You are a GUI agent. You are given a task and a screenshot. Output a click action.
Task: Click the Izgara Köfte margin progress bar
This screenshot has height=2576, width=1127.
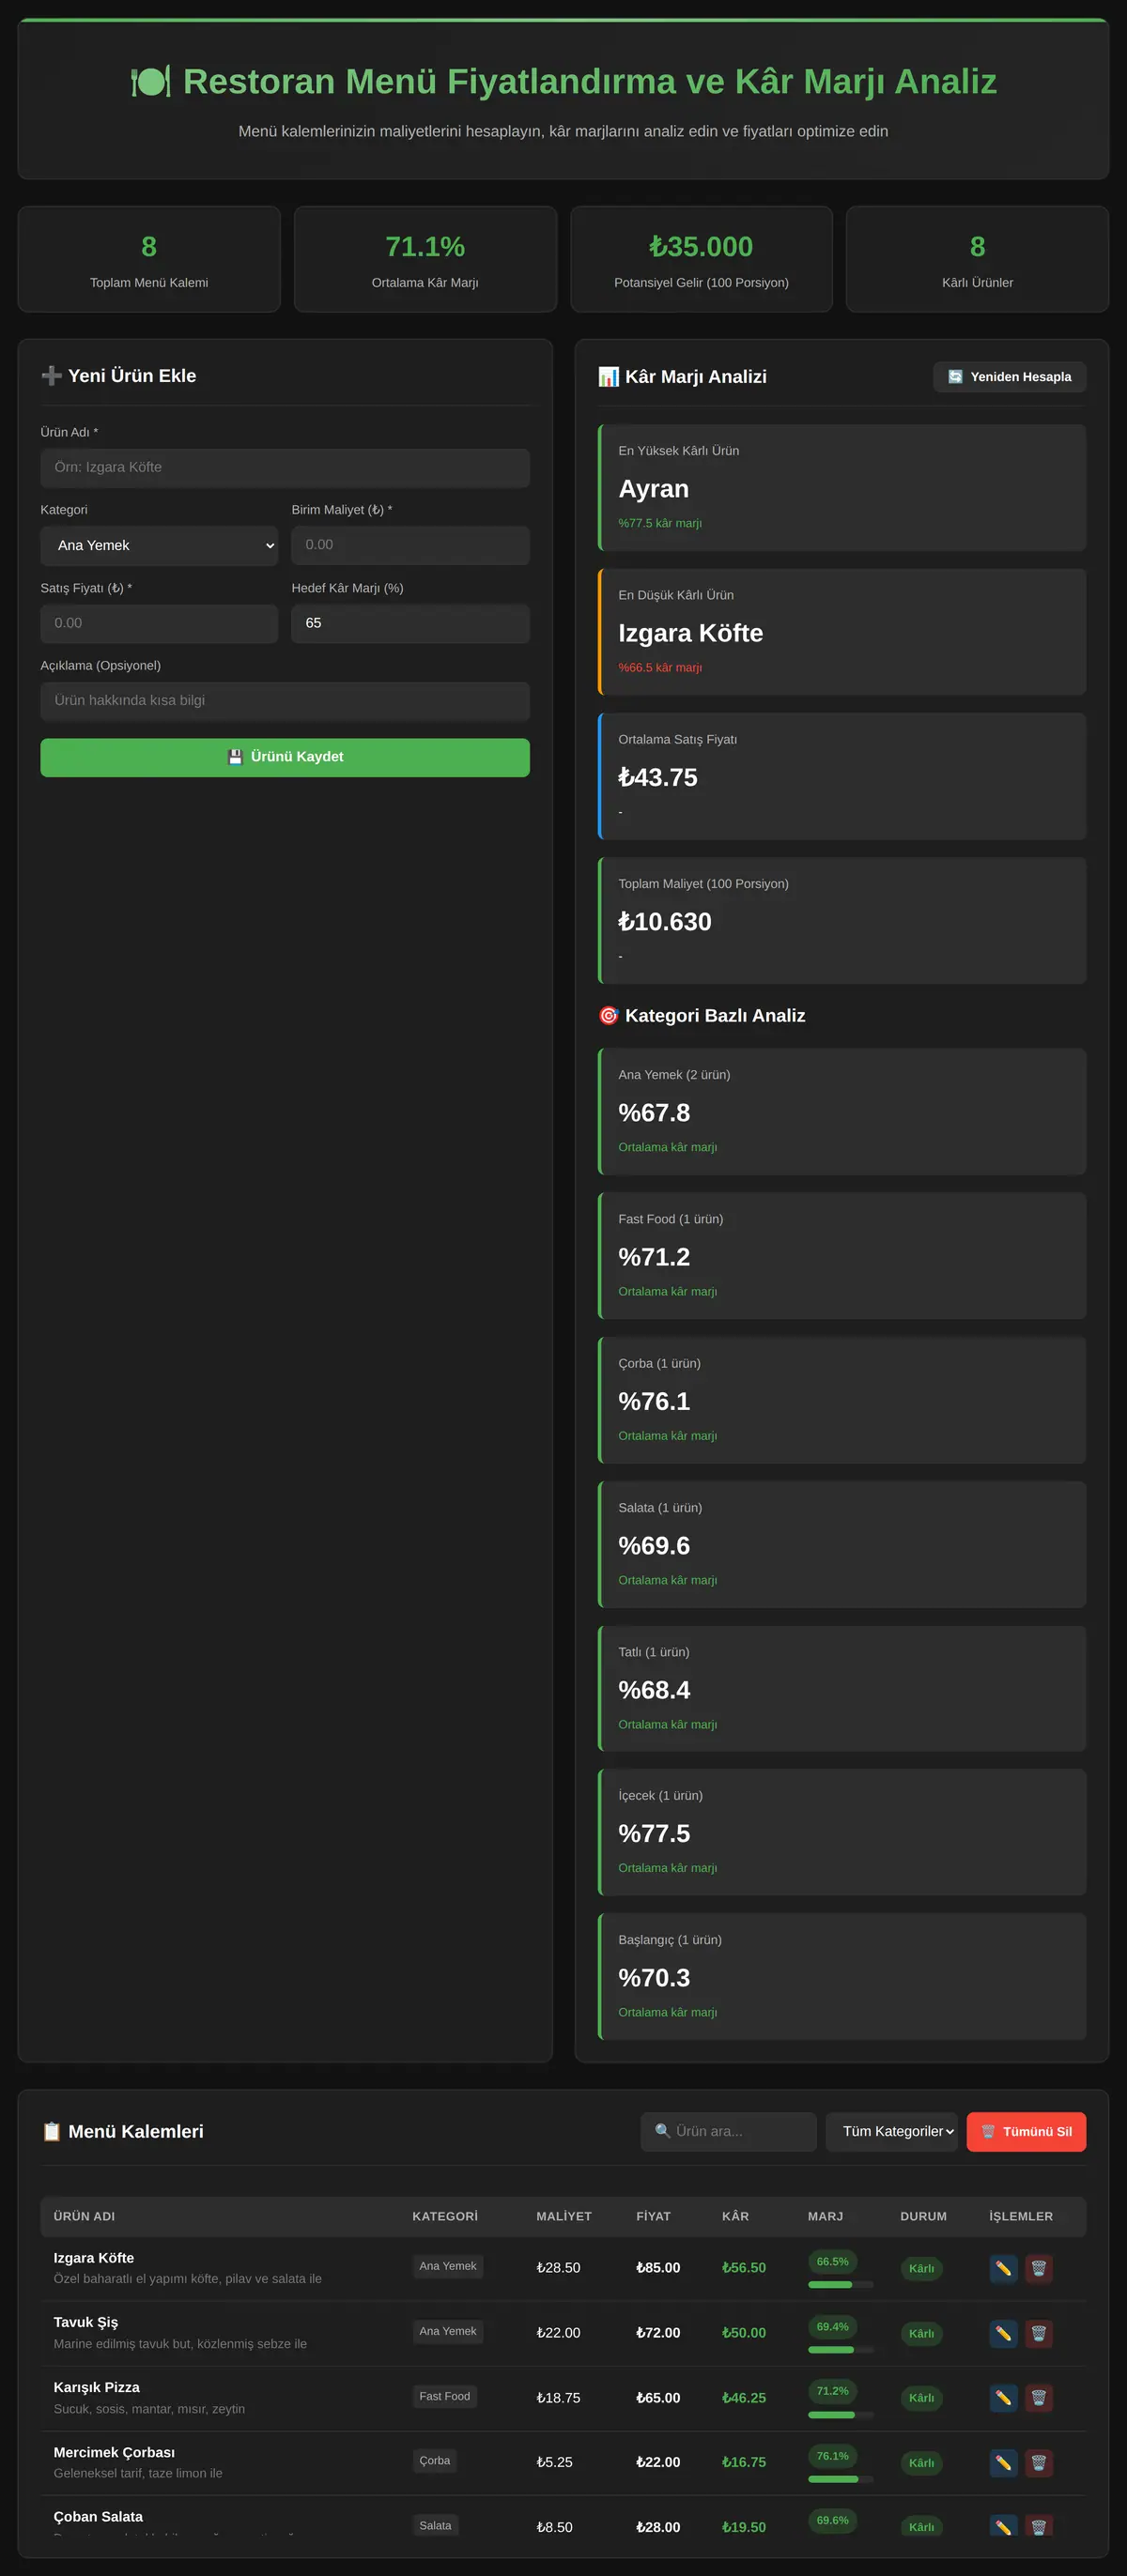(840, 2284)
